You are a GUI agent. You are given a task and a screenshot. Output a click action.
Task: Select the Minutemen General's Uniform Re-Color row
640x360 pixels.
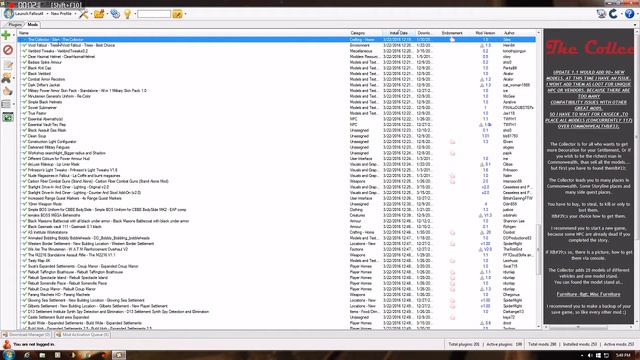coord(277,96)
